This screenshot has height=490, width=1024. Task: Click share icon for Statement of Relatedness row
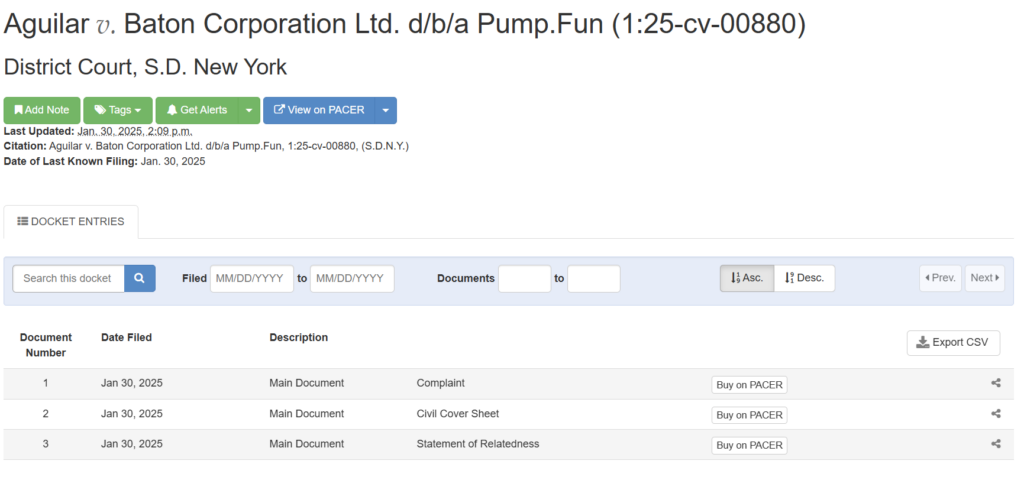pos(996,444)
